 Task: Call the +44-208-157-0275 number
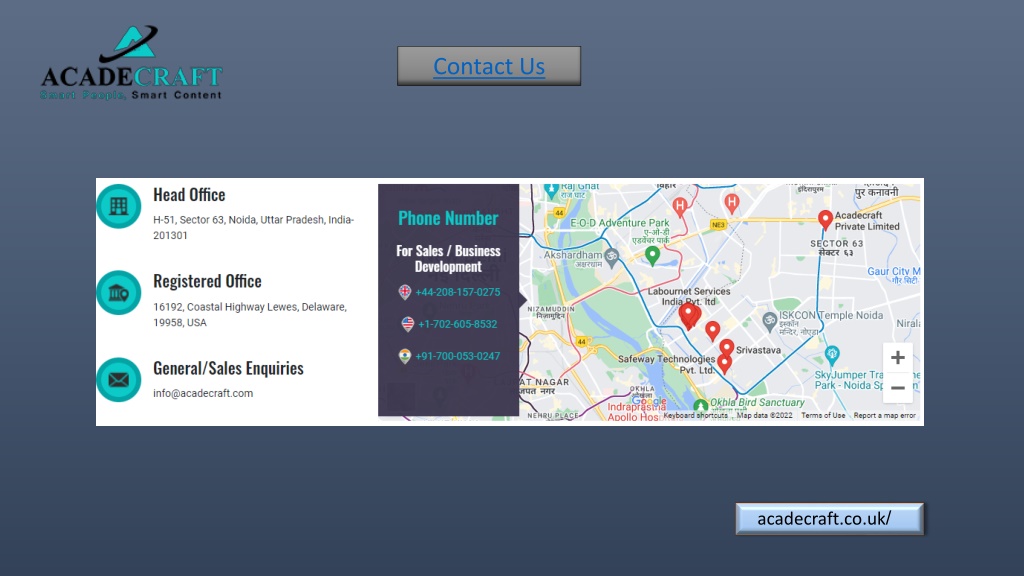coord(458,292)
